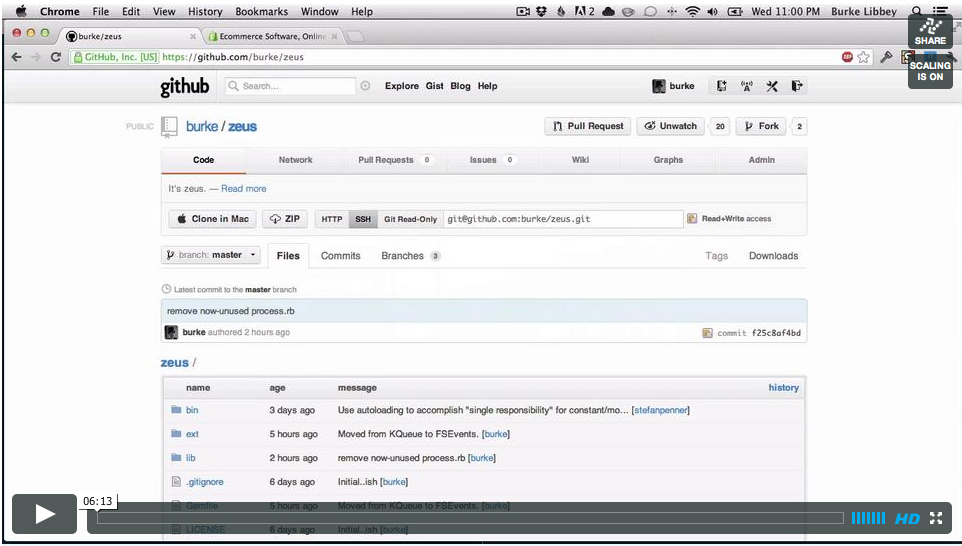Open Explore in GitHub header
Screen dimensions: 962x546
(402, 86)
